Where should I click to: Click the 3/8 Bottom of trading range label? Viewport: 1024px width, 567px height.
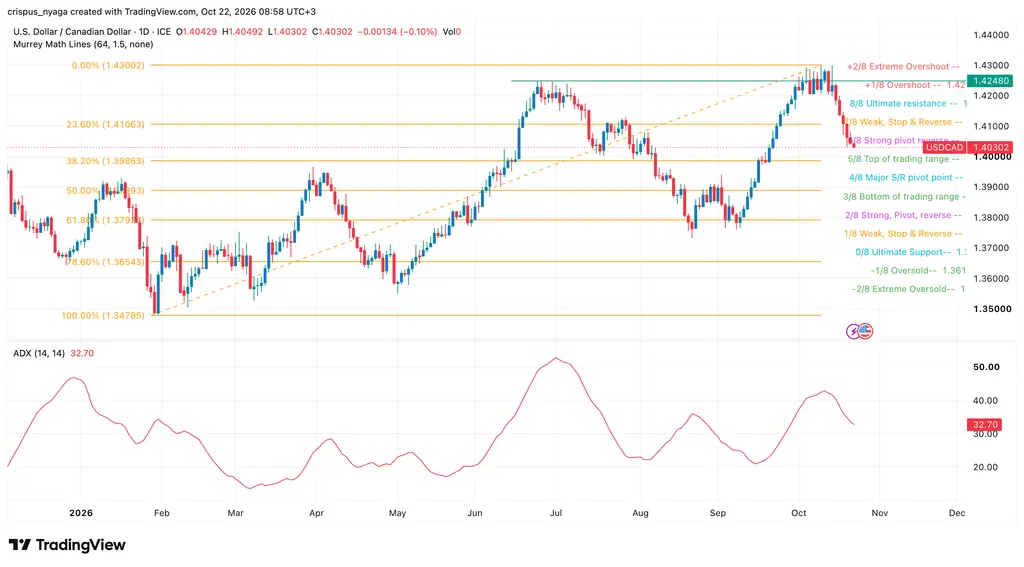point(904,196)
